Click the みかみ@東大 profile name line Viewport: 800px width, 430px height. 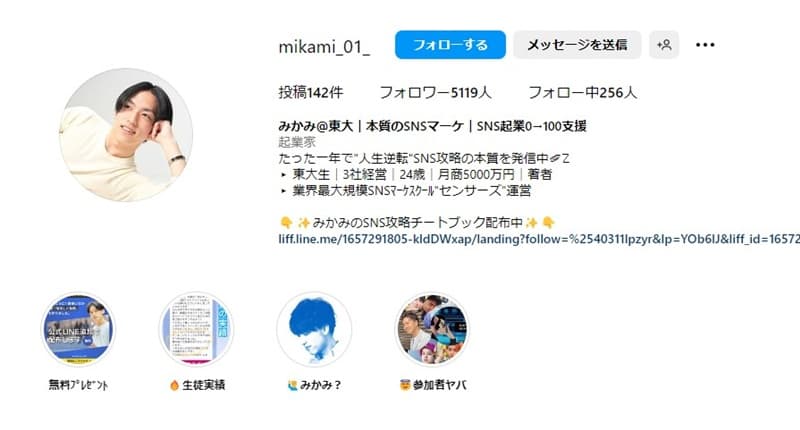[432, 126]
